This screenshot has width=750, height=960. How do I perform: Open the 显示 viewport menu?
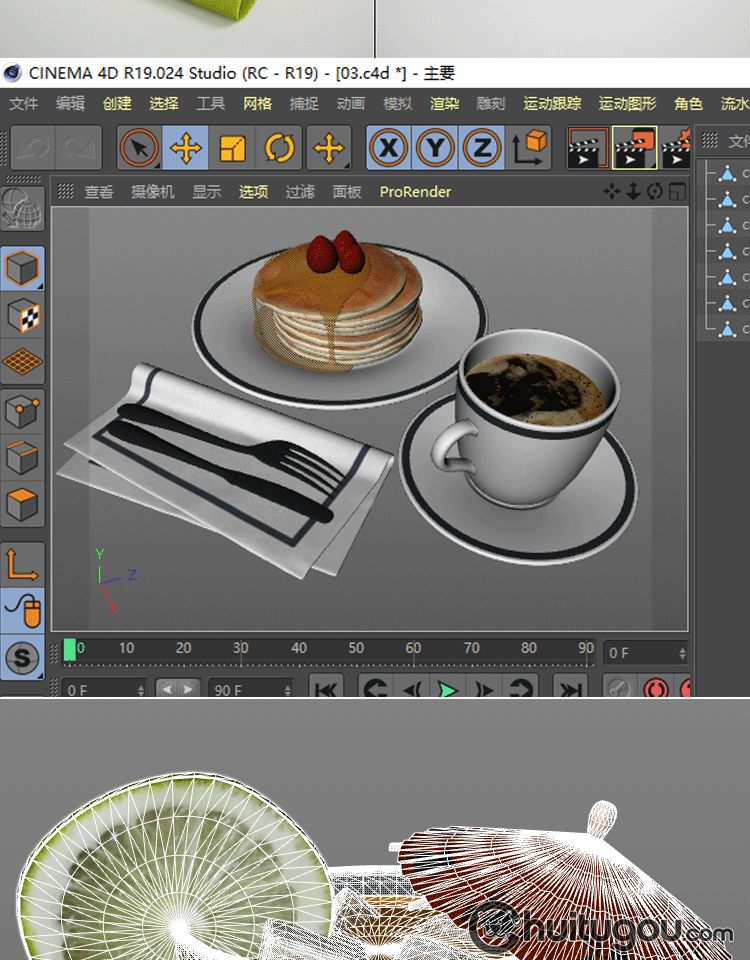(207, 192)
